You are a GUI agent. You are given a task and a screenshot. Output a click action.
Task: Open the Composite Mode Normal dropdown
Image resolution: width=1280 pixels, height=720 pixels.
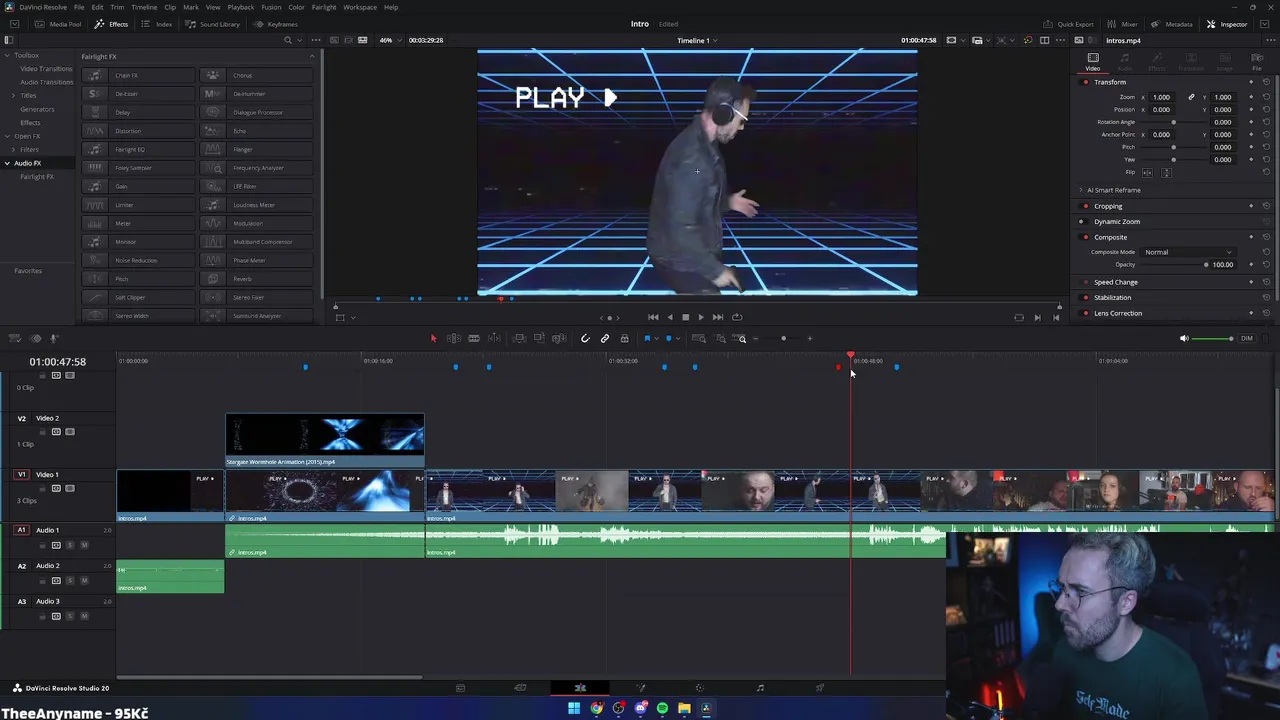(x=1189, y=252)
